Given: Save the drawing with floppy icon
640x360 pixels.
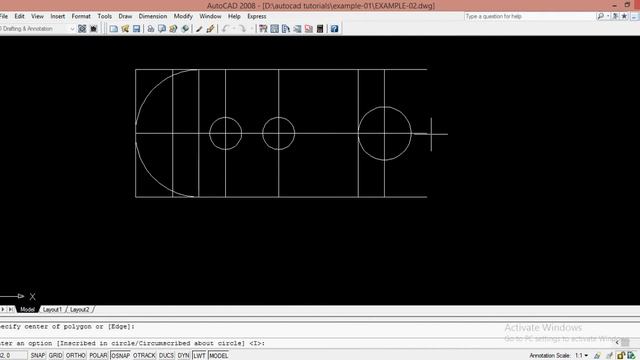Looking at the screenshot, I should pos(136,29).
